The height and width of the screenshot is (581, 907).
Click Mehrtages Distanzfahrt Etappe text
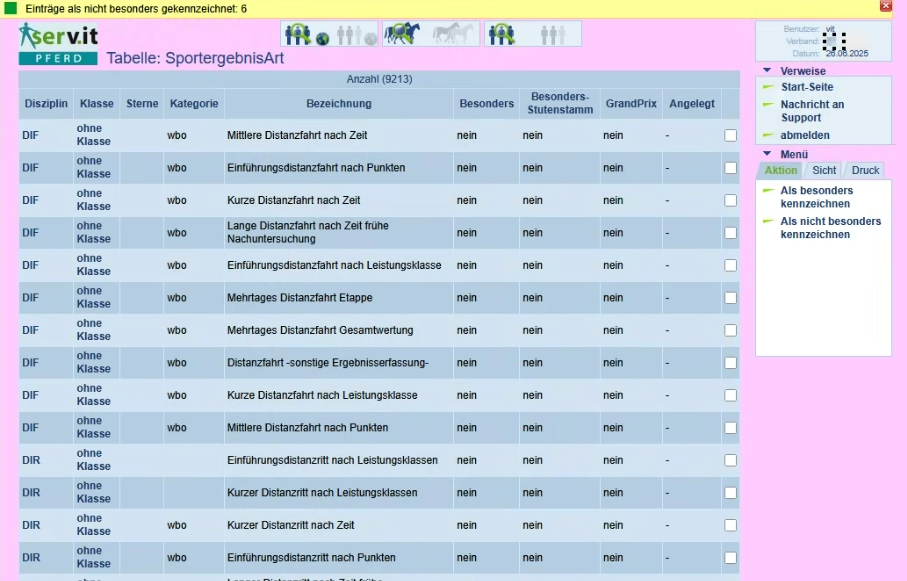(x=300, y=297)
